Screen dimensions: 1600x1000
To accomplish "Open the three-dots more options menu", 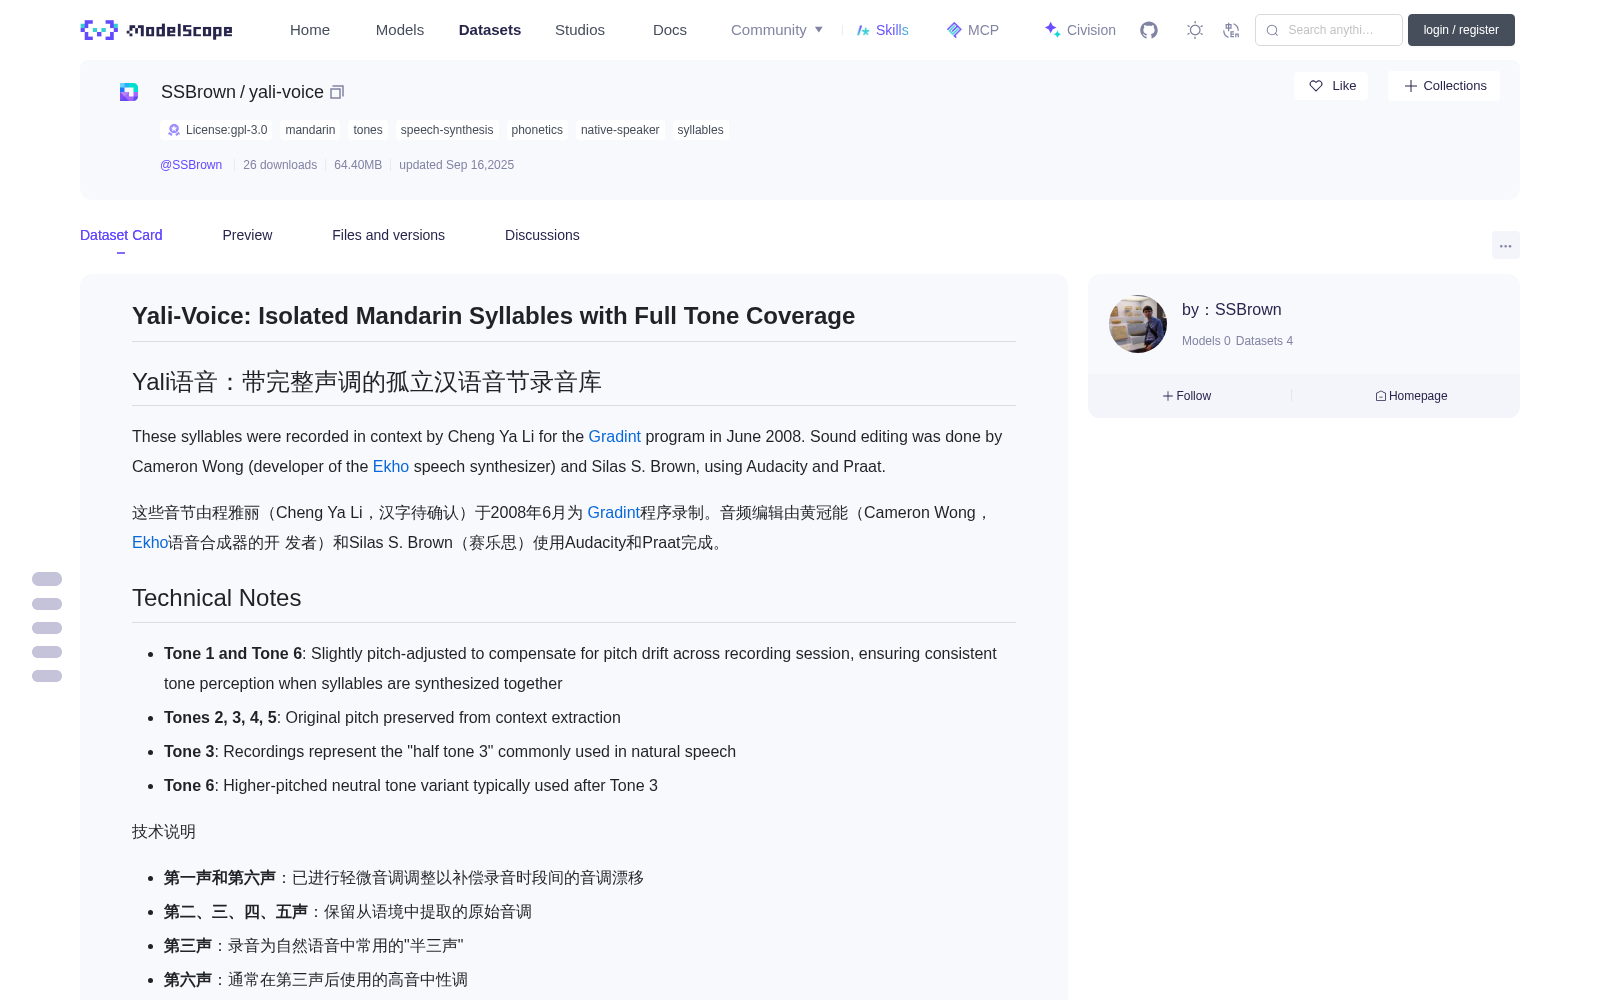I will (x=1505, y=245).
